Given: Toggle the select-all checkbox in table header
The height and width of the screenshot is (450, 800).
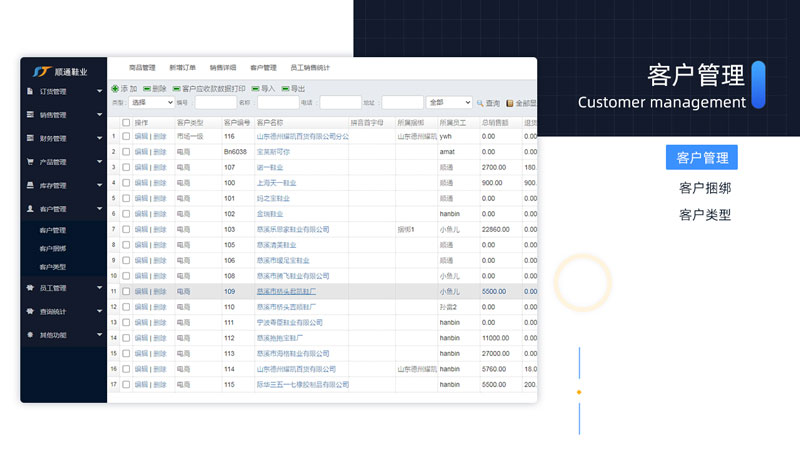Looking at the screenshot, I should click(x=126, y=122).
